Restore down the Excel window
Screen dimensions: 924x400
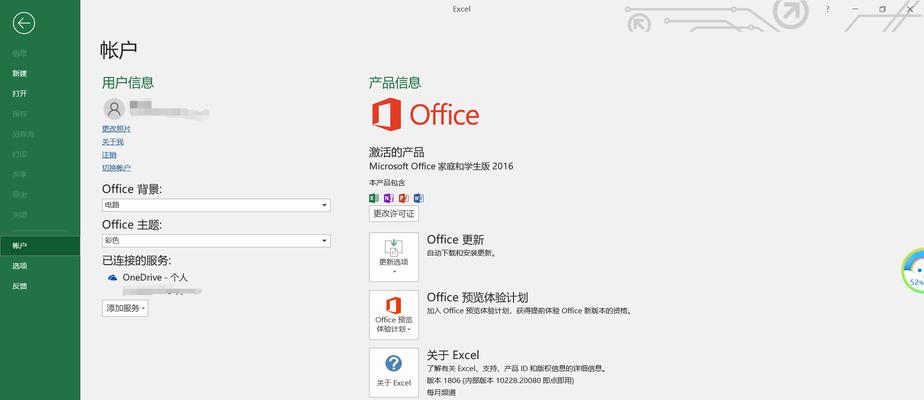tap(882, 9)
